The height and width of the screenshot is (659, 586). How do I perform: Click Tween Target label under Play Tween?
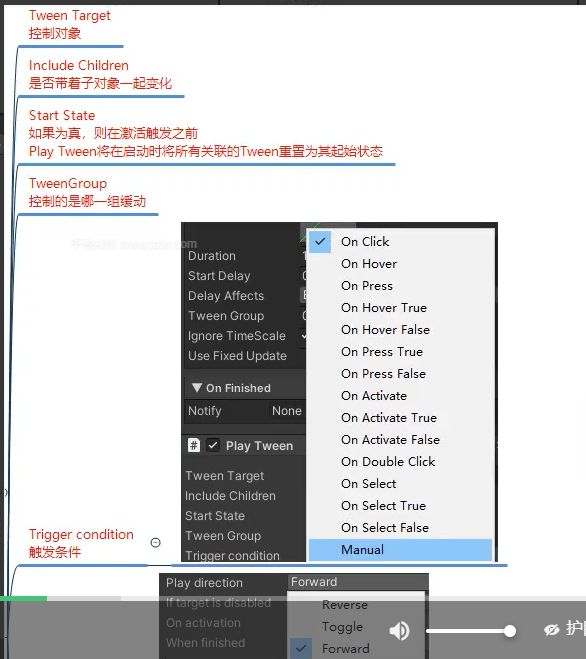click(x=224, y=476)
